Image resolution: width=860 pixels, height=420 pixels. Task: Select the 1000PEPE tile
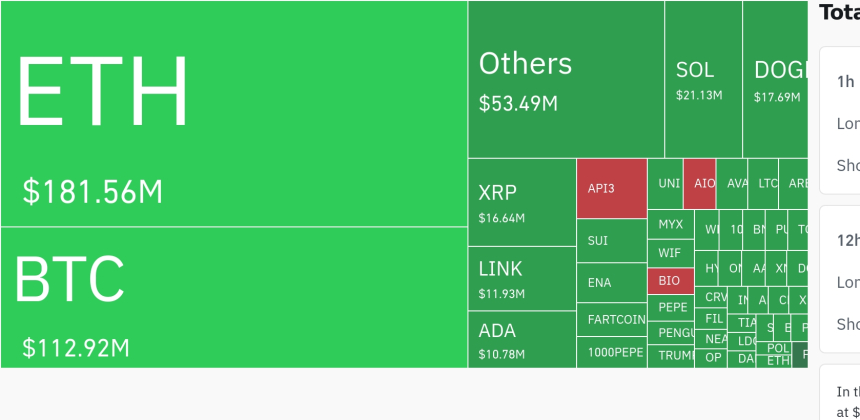click(x=611, y=352)
